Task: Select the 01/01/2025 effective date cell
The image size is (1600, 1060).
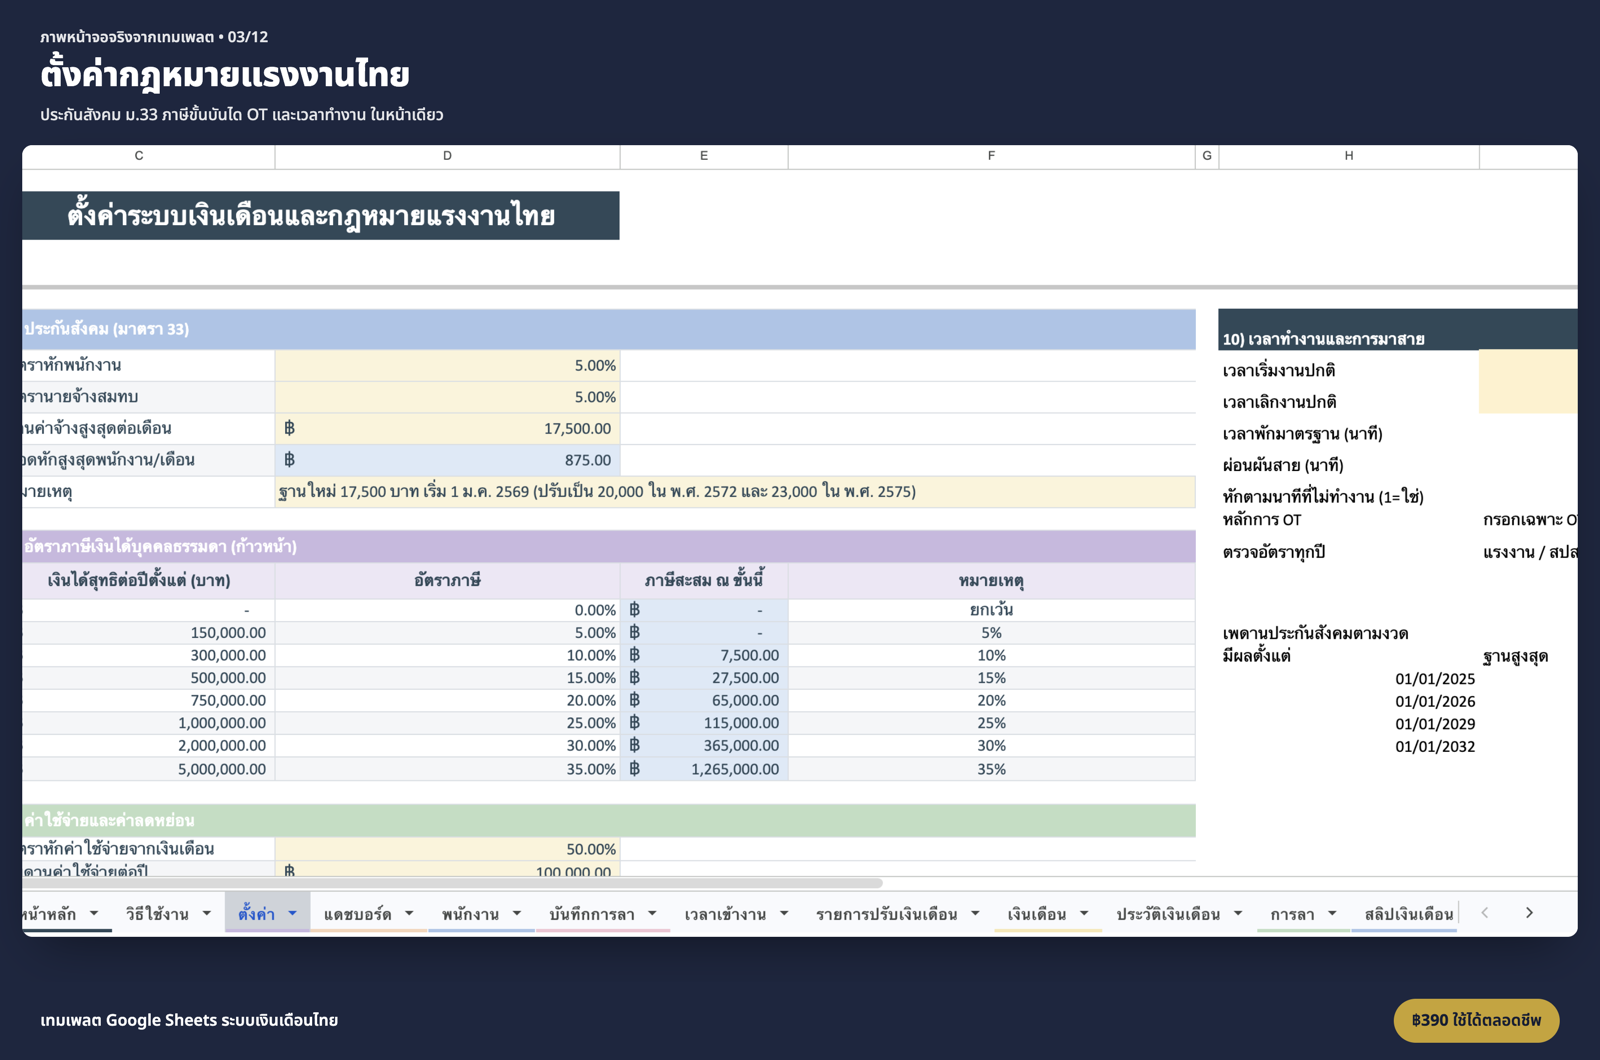Action: [x=1349, y=679]
